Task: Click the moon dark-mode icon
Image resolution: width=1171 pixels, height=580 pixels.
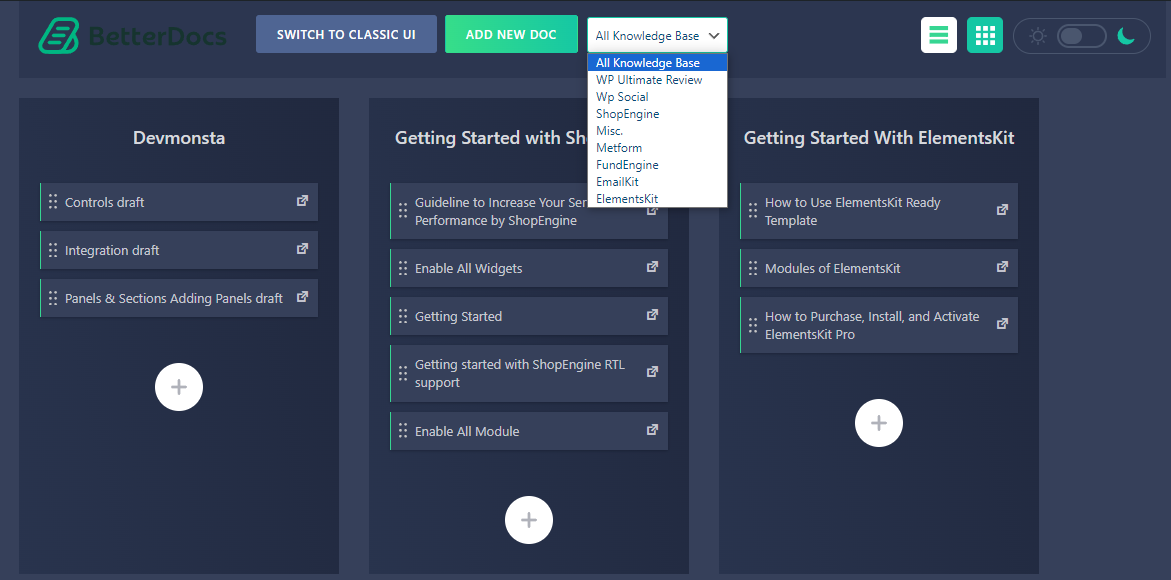Action: tap(1126, 35)
